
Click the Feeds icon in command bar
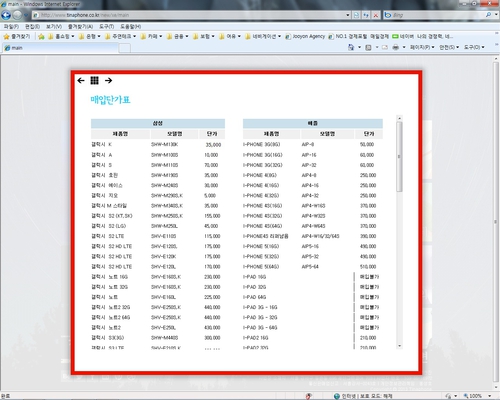point(368,47)
